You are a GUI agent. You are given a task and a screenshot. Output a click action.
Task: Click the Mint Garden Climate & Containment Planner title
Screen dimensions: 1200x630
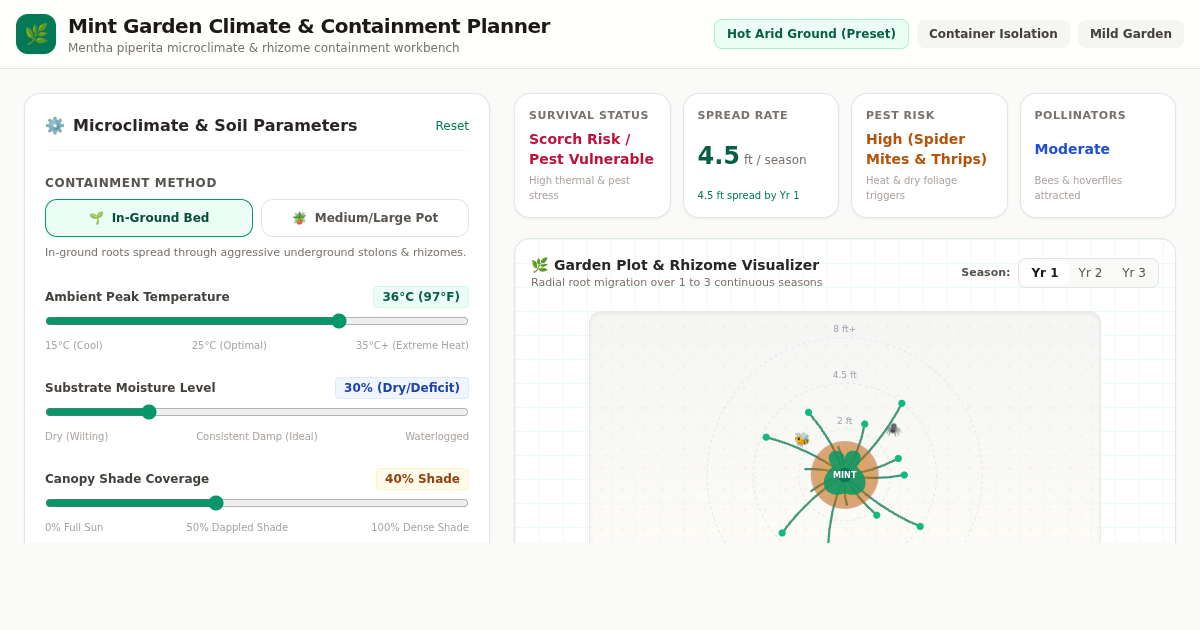pos(309,26)
